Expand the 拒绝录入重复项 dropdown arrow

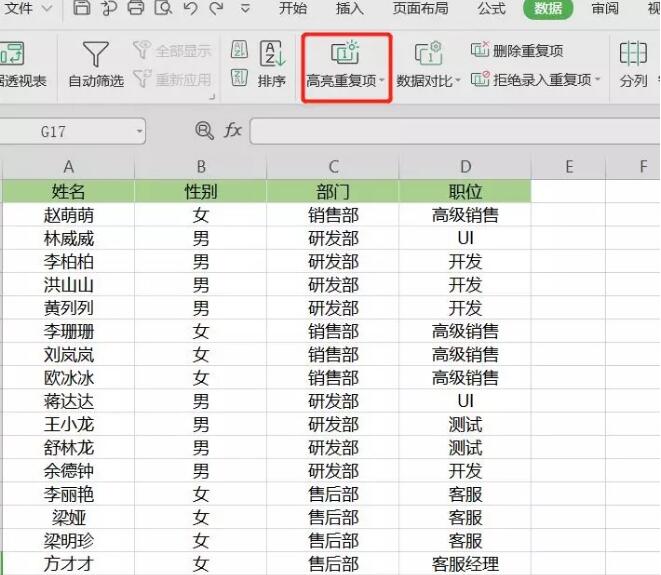coord(597,79)
